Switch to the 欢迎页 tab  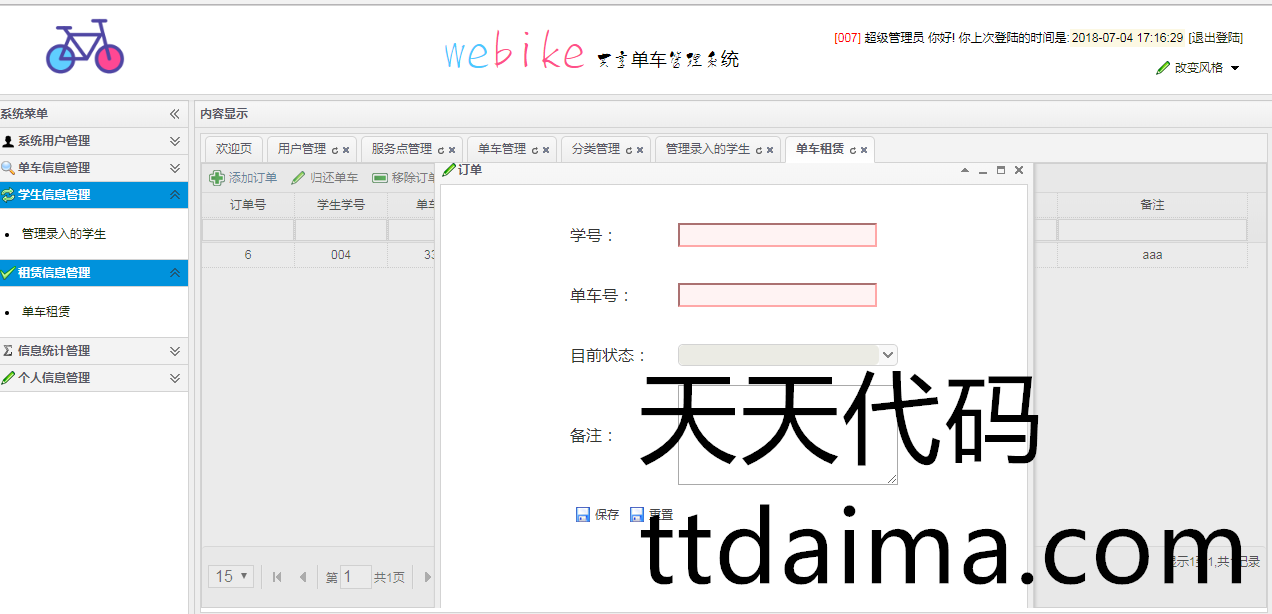click(x=234, y=149)
